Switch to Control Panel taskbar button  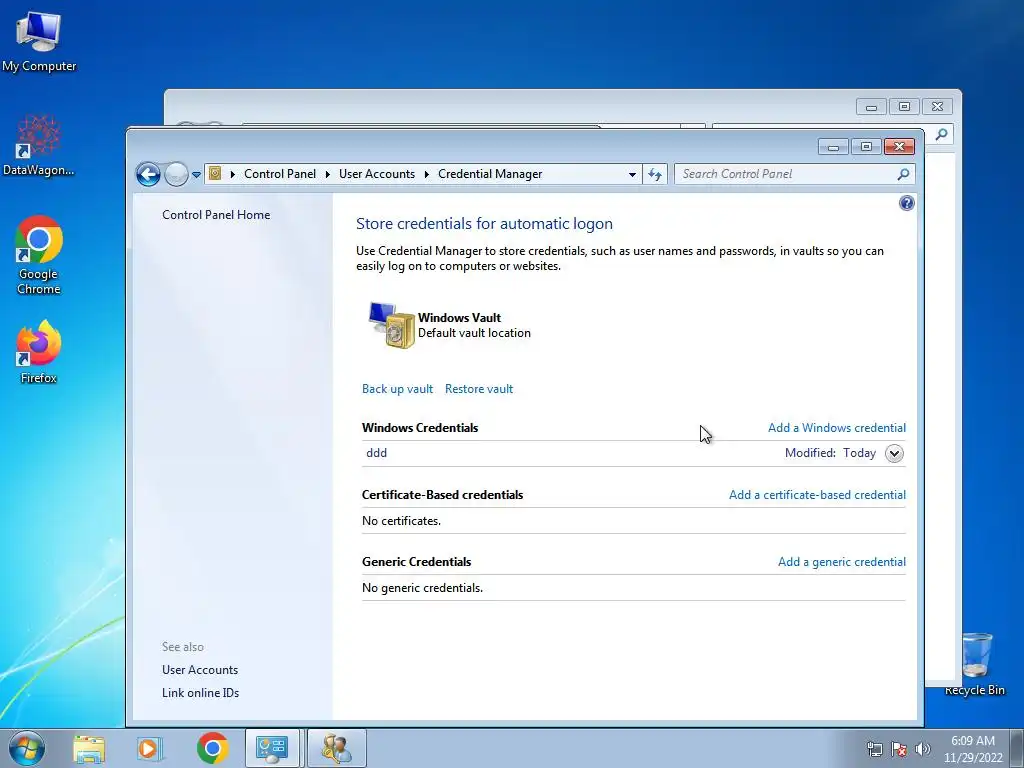coord(272,748)
